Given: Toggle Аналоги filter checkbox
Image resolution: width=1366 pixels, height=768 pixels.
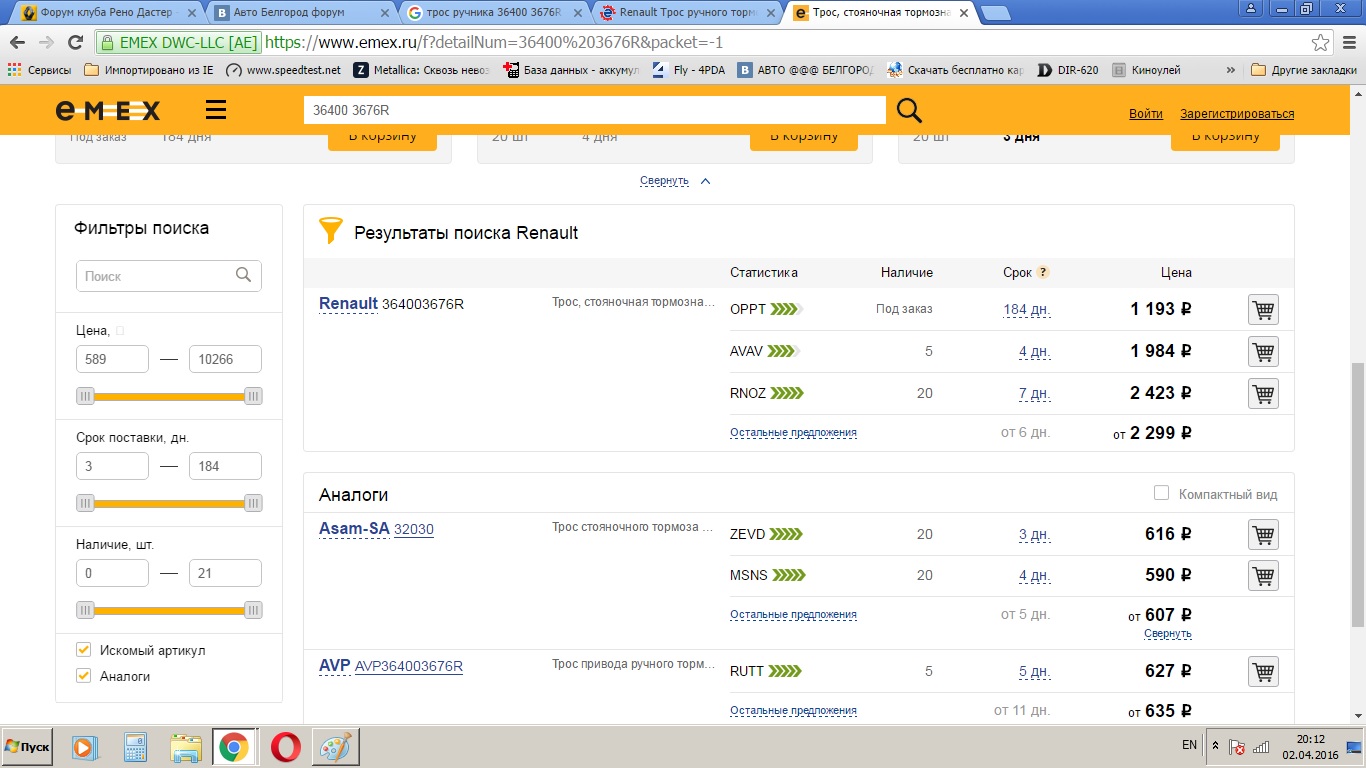Looking at the screenshot, I should [84, 676].
